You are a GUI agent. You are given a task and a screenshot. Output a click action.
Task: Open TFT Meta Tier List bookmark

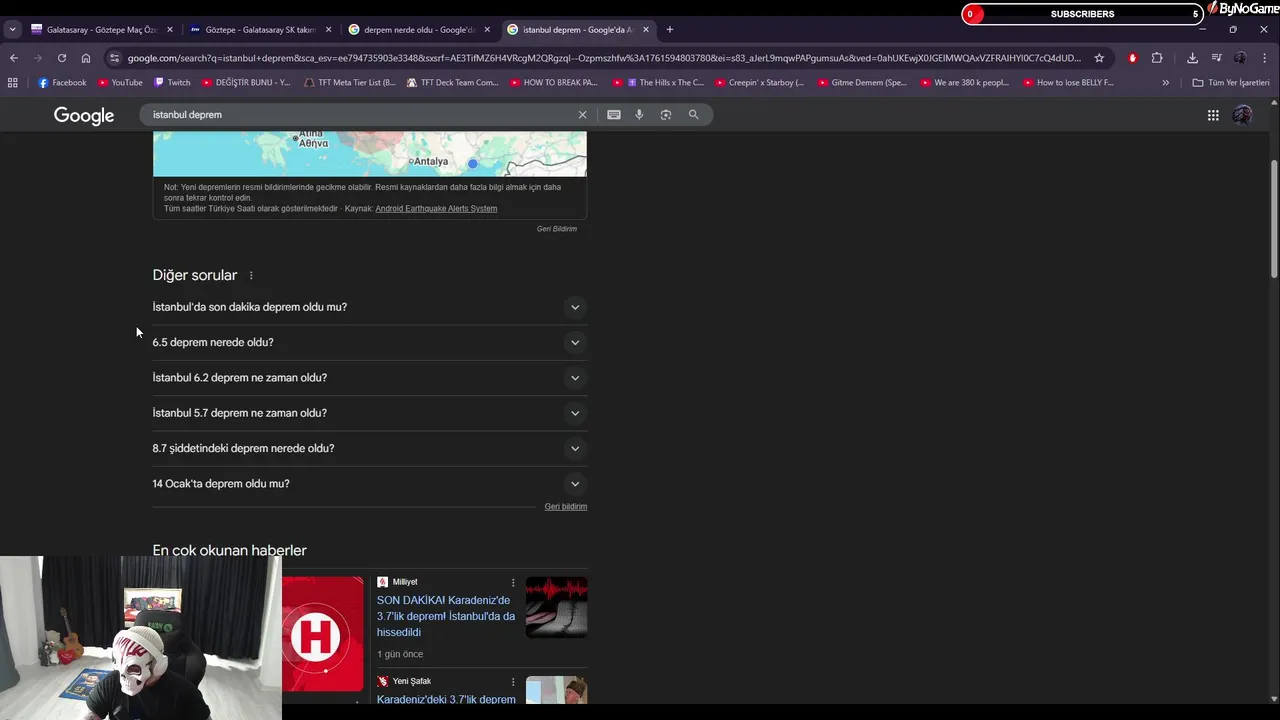click(x=349, y=83)
